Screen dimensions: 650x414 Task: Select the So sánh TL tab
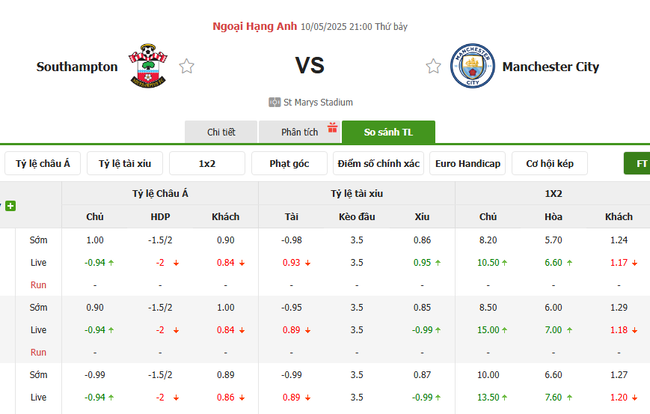tap(388, 132)
